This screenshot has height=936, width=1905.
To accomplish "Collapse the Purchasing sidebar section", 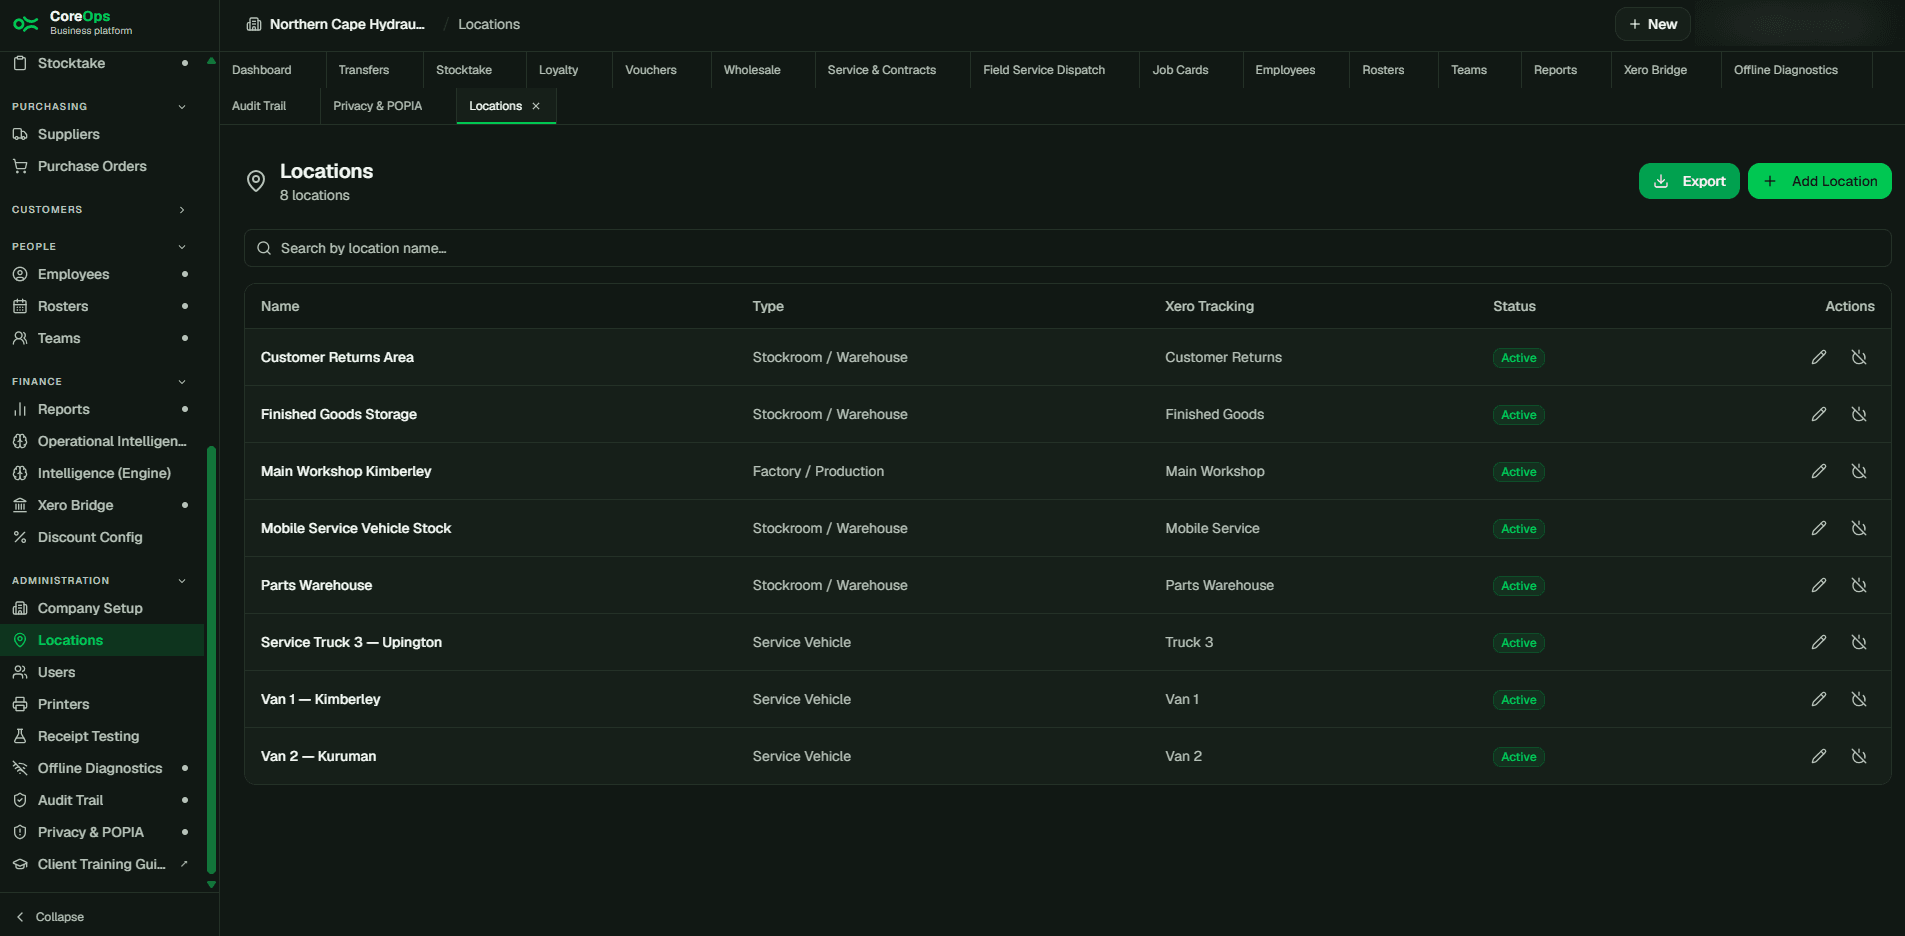I will point(182,107).
